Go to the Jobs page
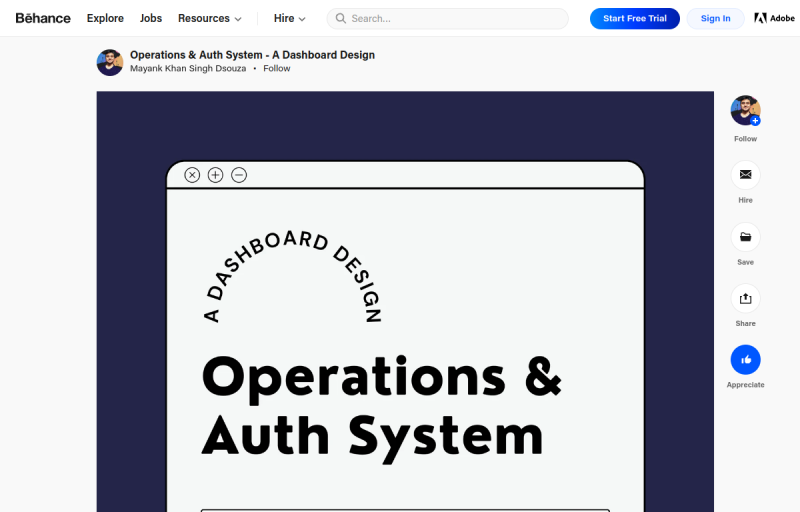 pos(151,18)
